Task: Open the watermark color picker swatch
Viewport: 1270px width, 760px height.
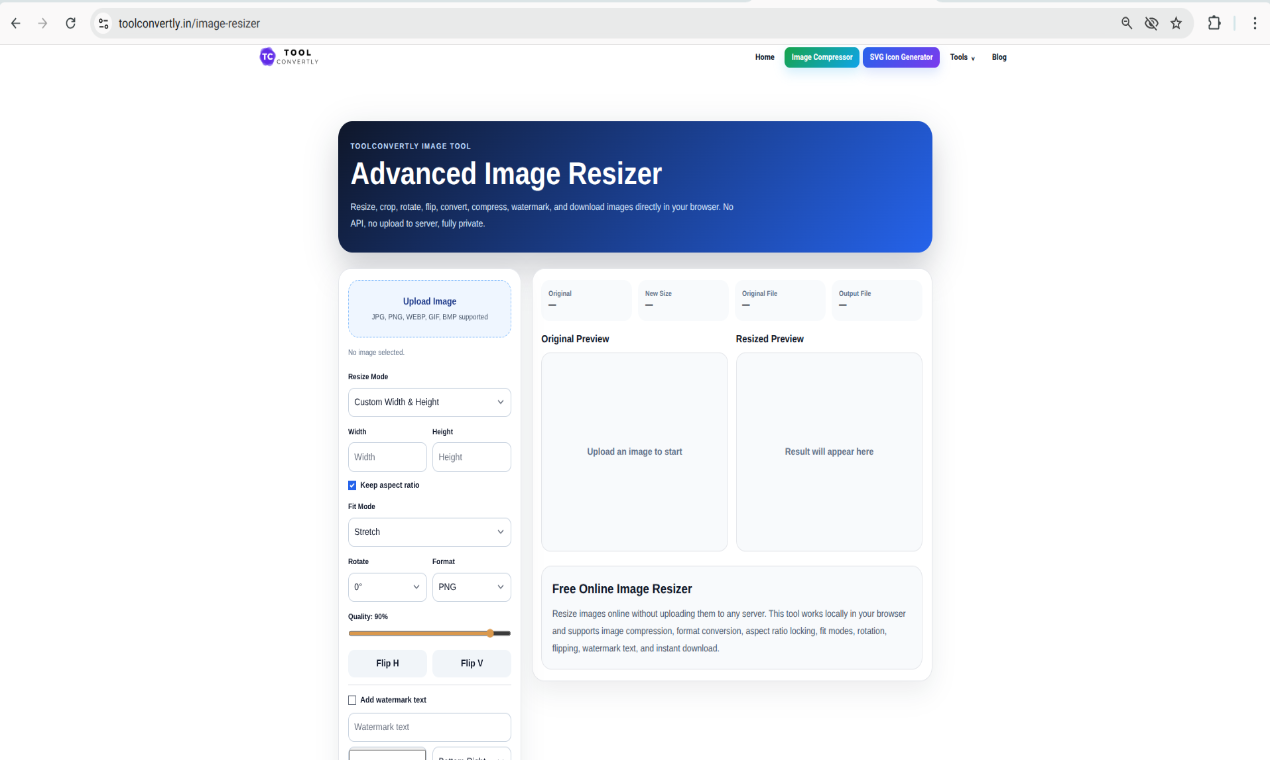Action: [387, 754]
